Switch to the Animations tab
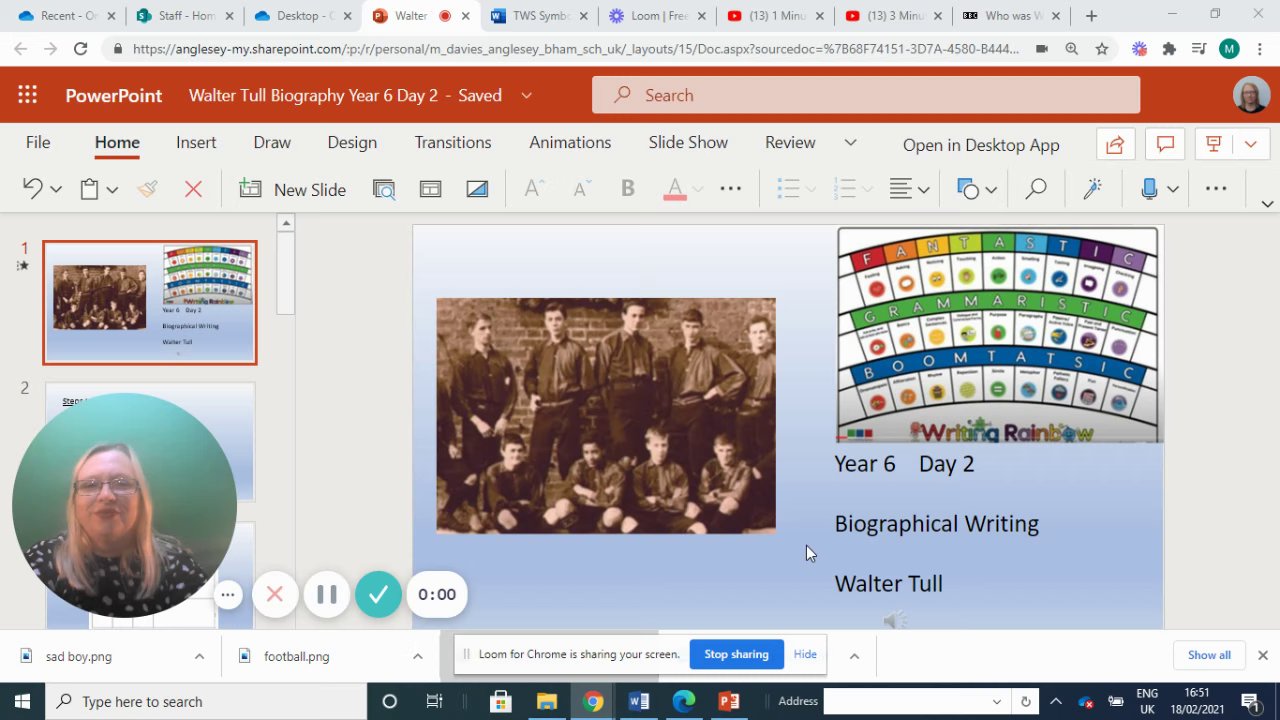 [x=570, y=142]
